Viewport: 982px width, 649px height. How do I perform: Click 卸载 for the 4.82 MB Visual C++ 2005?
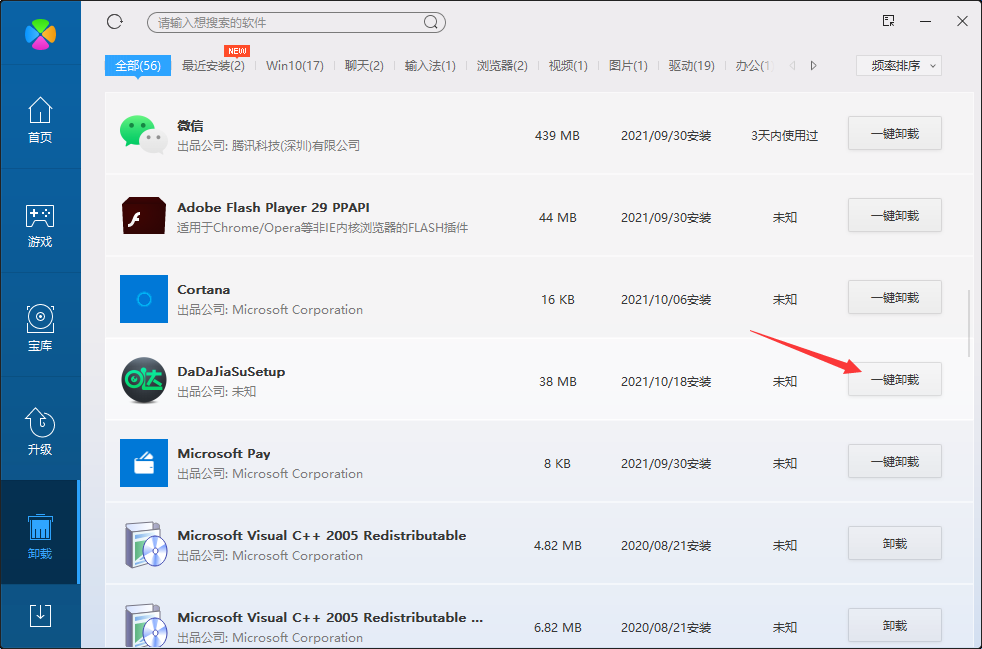click(895, 543)
